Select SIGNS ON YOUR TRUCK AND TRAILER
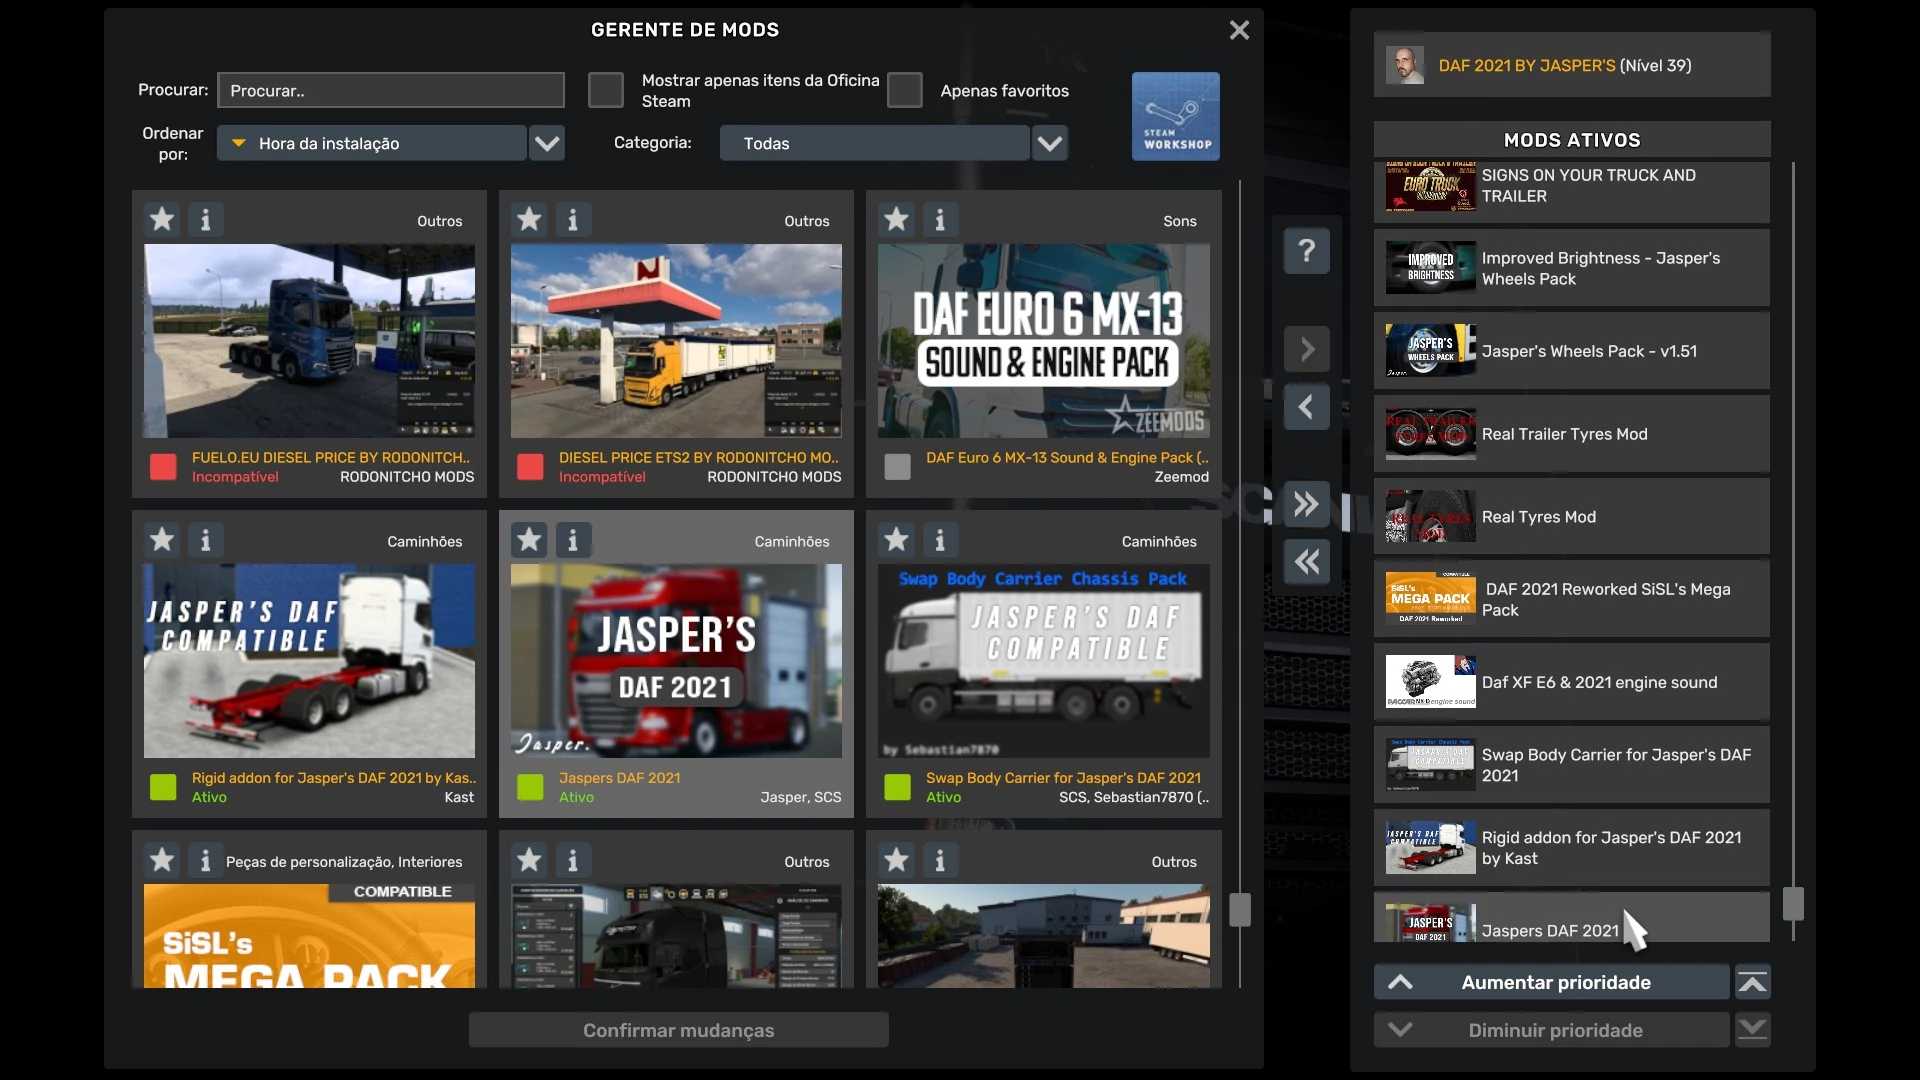The width and height of the screenshot is (1920, 1080). tap(1572, 190)
